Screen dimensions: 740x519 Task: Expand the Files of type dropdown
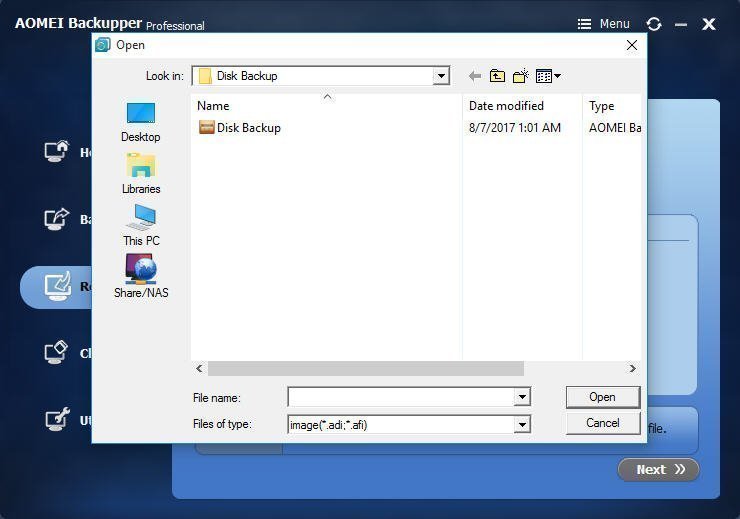click(522, 425)
